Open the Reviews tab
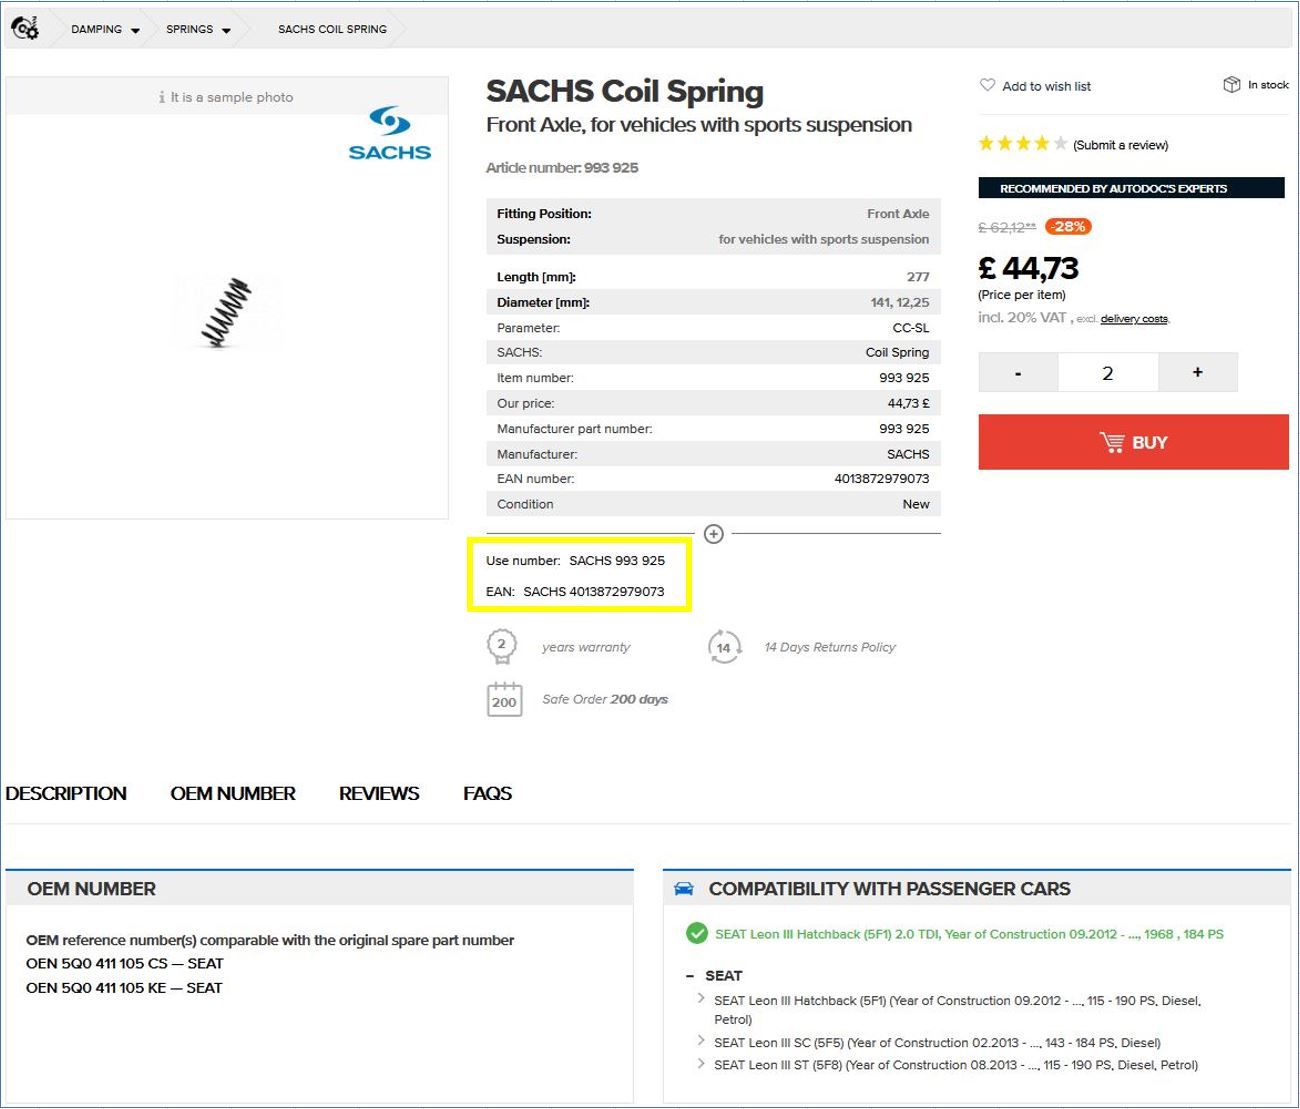The width and height of the screenshot is (1300, 1109). [x=378, y=794]
